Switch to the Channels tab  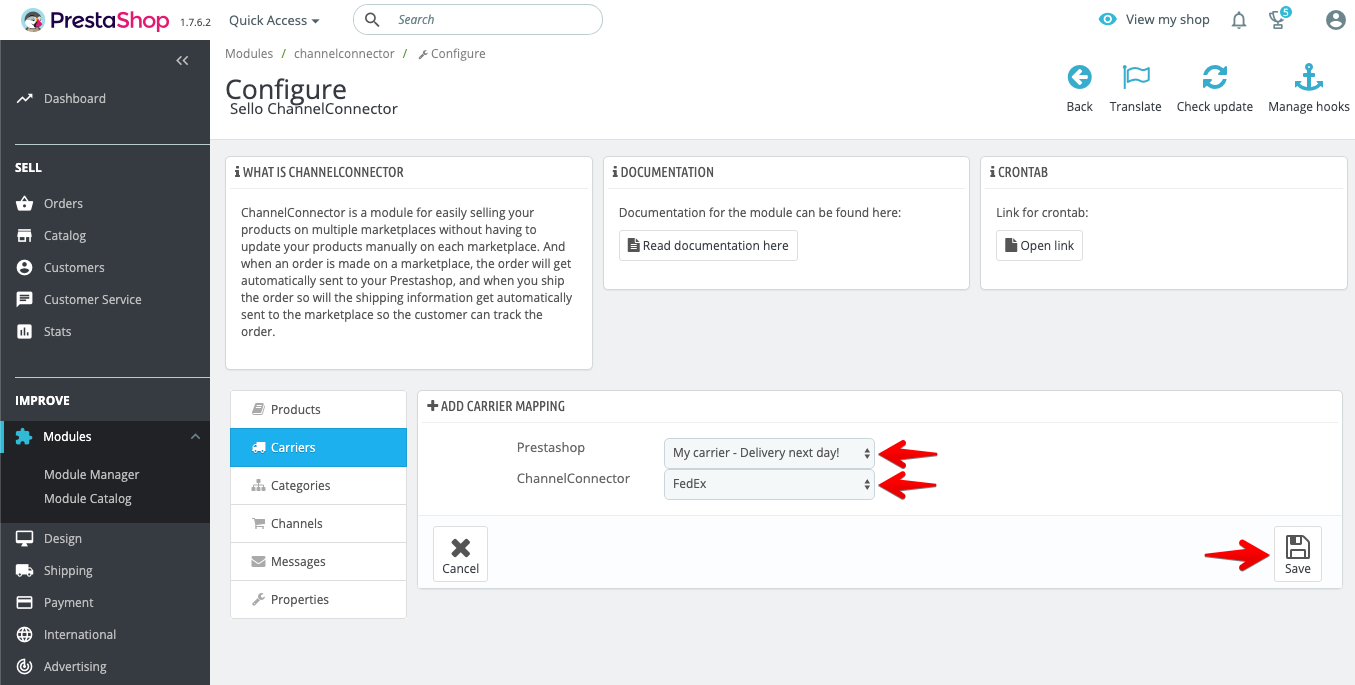pyautogui.click(x=318, y=523)
